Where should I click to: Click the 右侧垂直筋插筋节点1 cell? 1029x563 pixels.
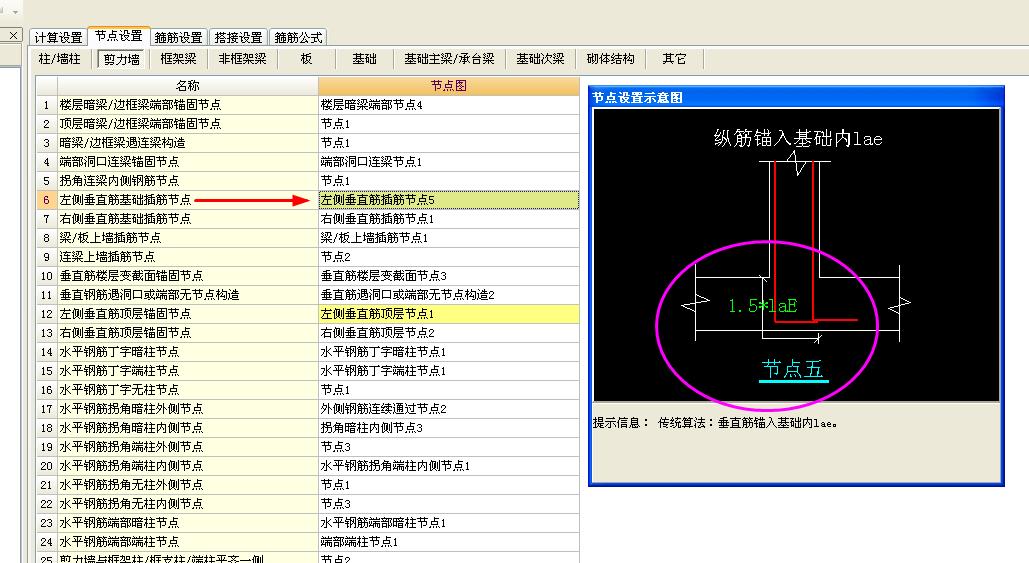pyautogui.click(x=449, y=219)
